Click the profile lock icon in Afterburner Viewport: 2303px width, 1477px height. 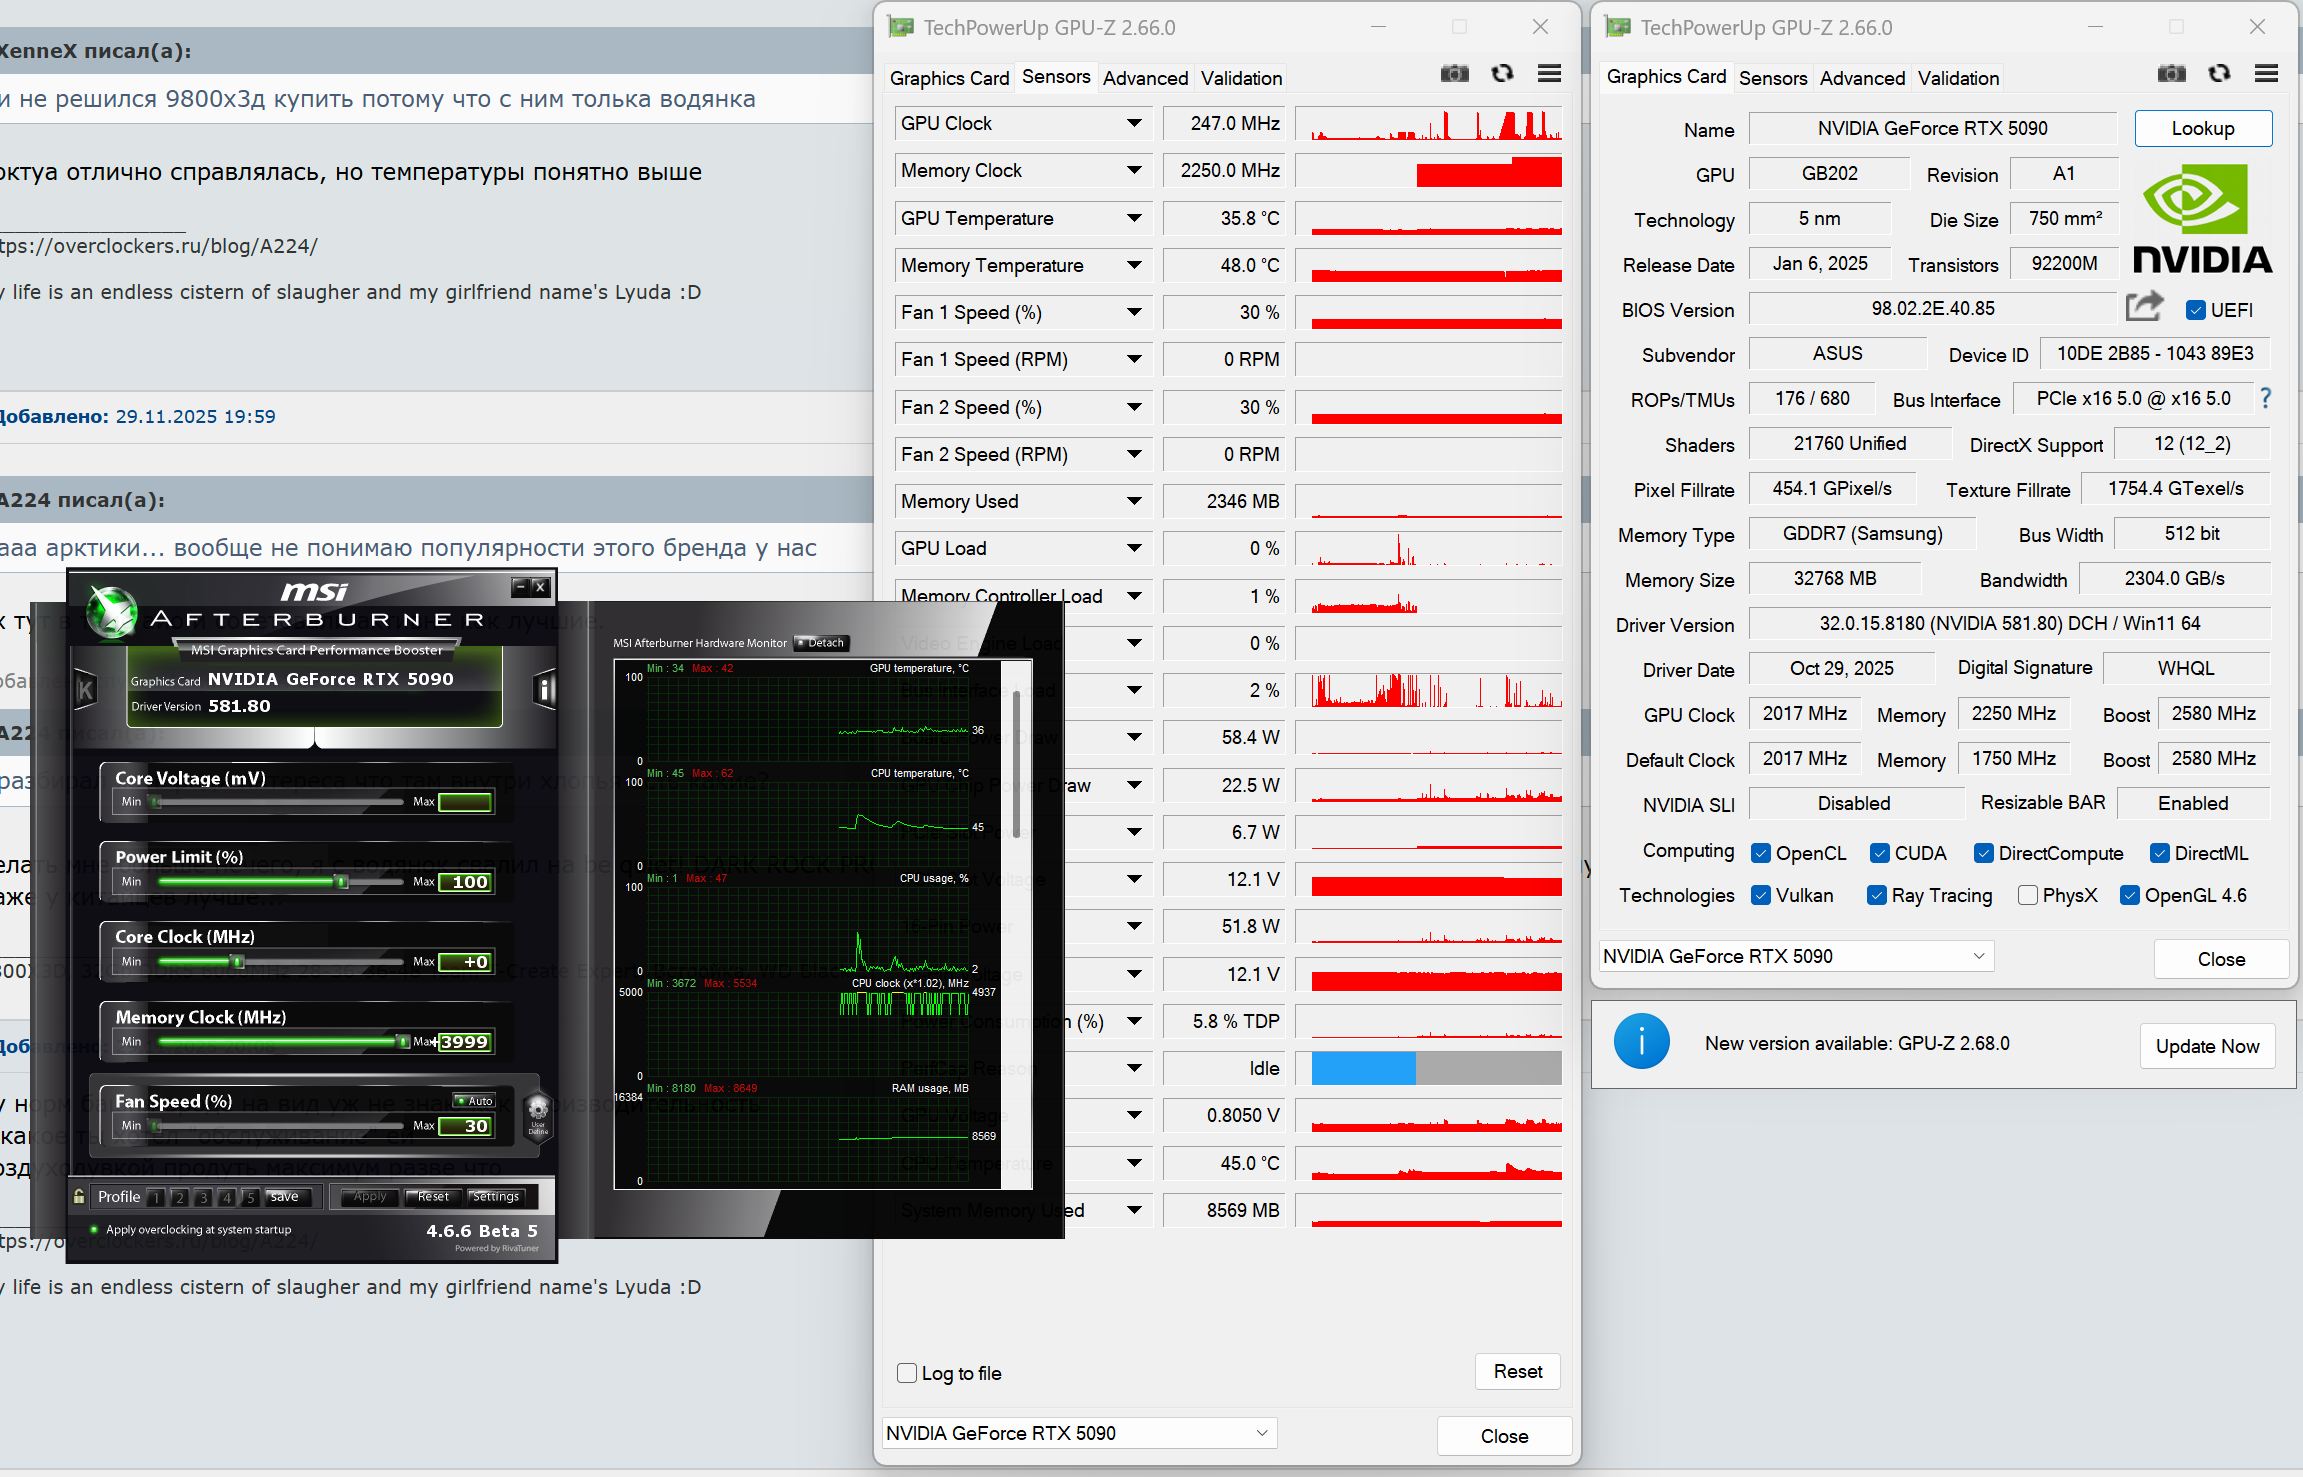pyautogui.click(x=79, y=1197)
